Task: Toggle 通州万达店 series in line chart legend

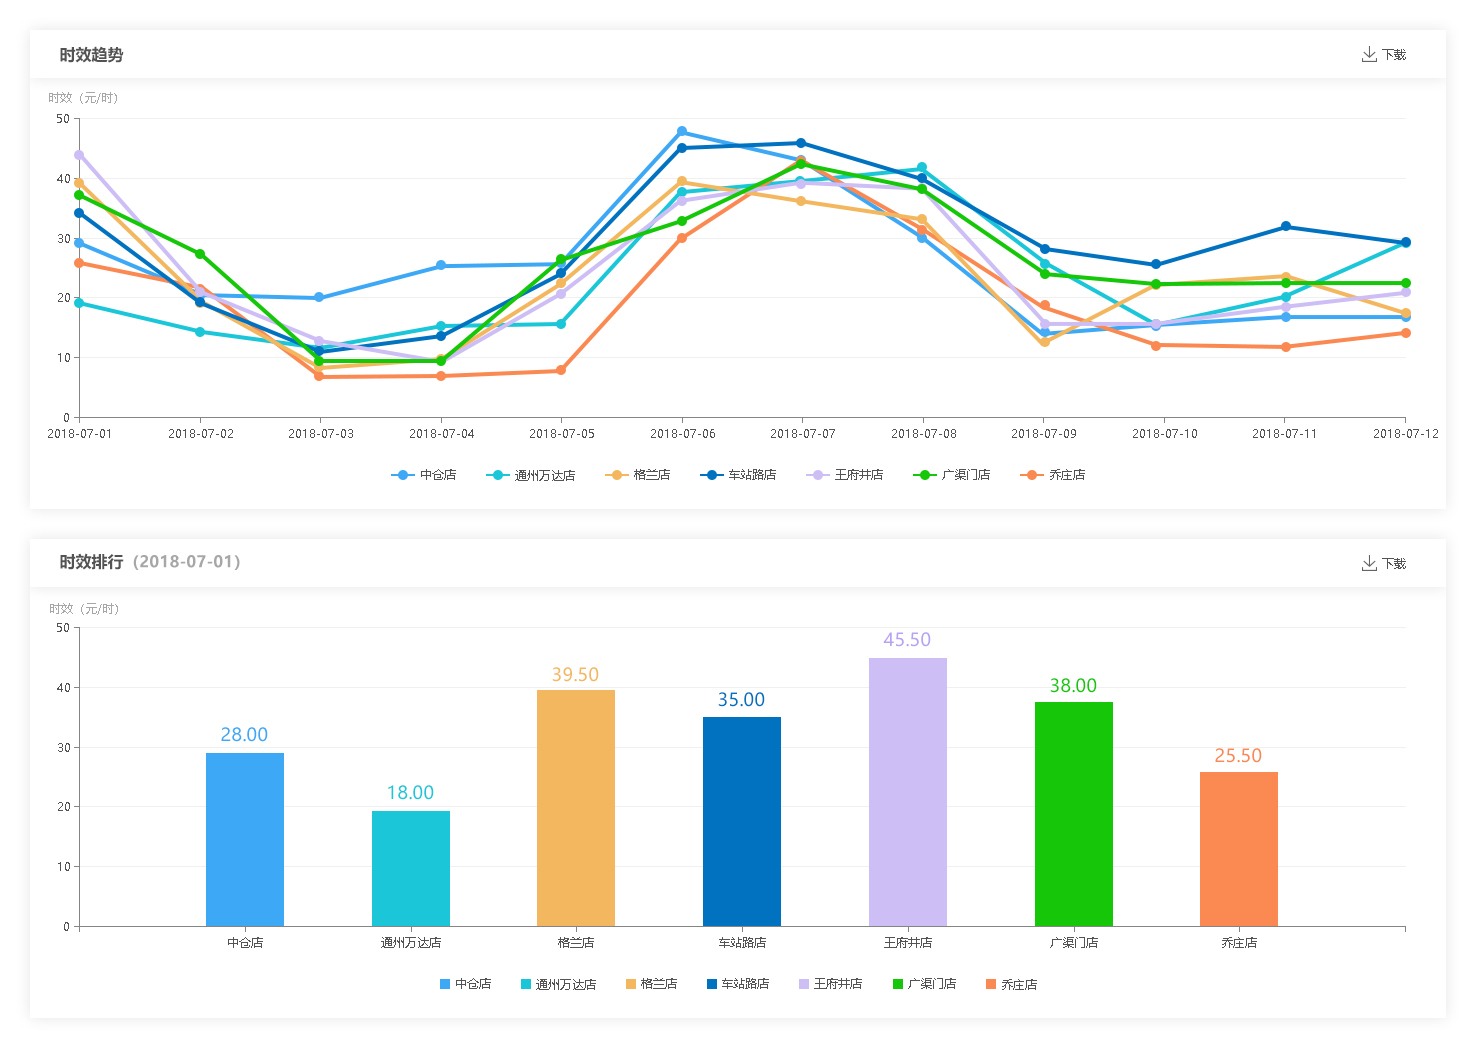Action: point(531,475)
